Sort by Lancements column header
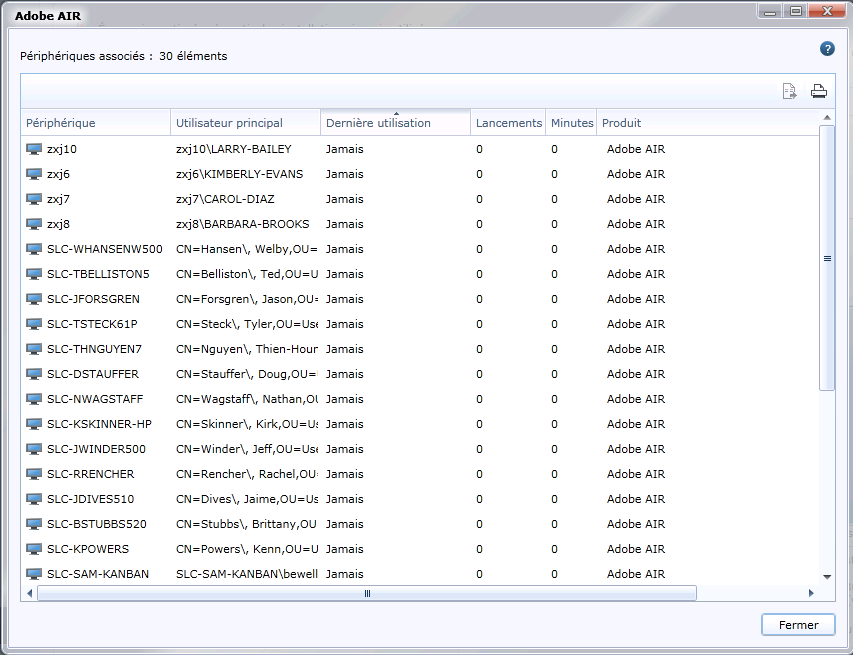This screenshot has height=655, width=853. pyautogui.click(x=508, y=123)
